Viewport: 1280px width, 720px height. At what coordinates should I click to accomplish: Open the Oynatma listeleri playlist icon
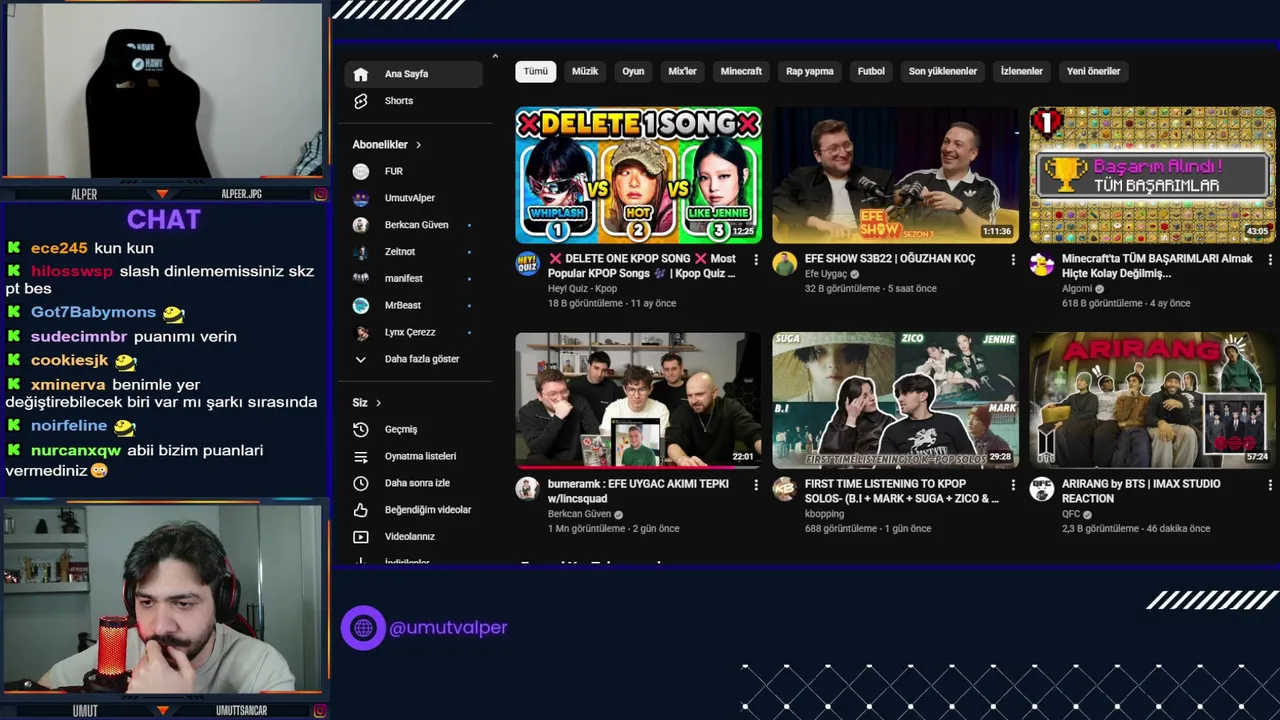pos(361,457)
